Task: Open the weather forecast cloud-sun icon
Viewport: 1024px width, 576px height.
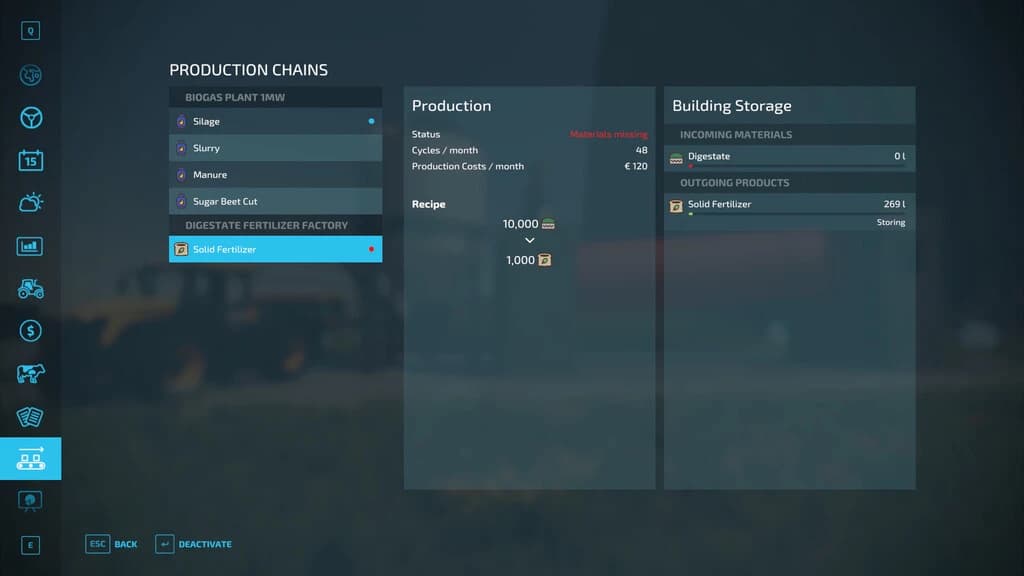Action: 31,202
